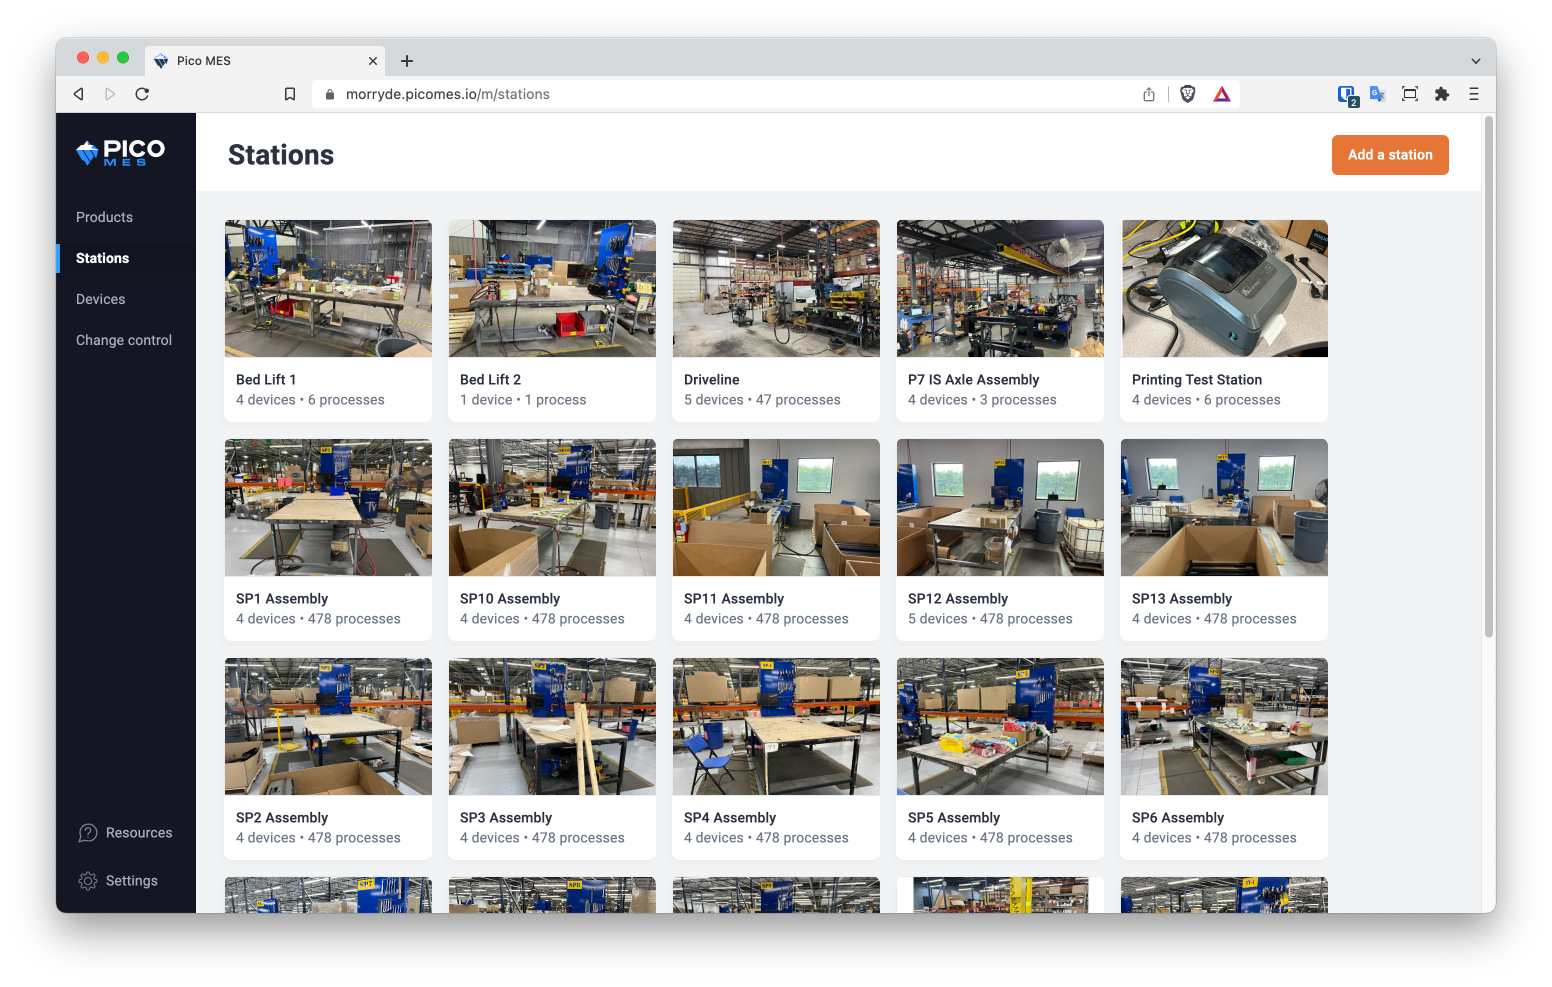1552x987 pixels.
Task: Open Resources help icon in sidebar
Action: coord(88,833)
